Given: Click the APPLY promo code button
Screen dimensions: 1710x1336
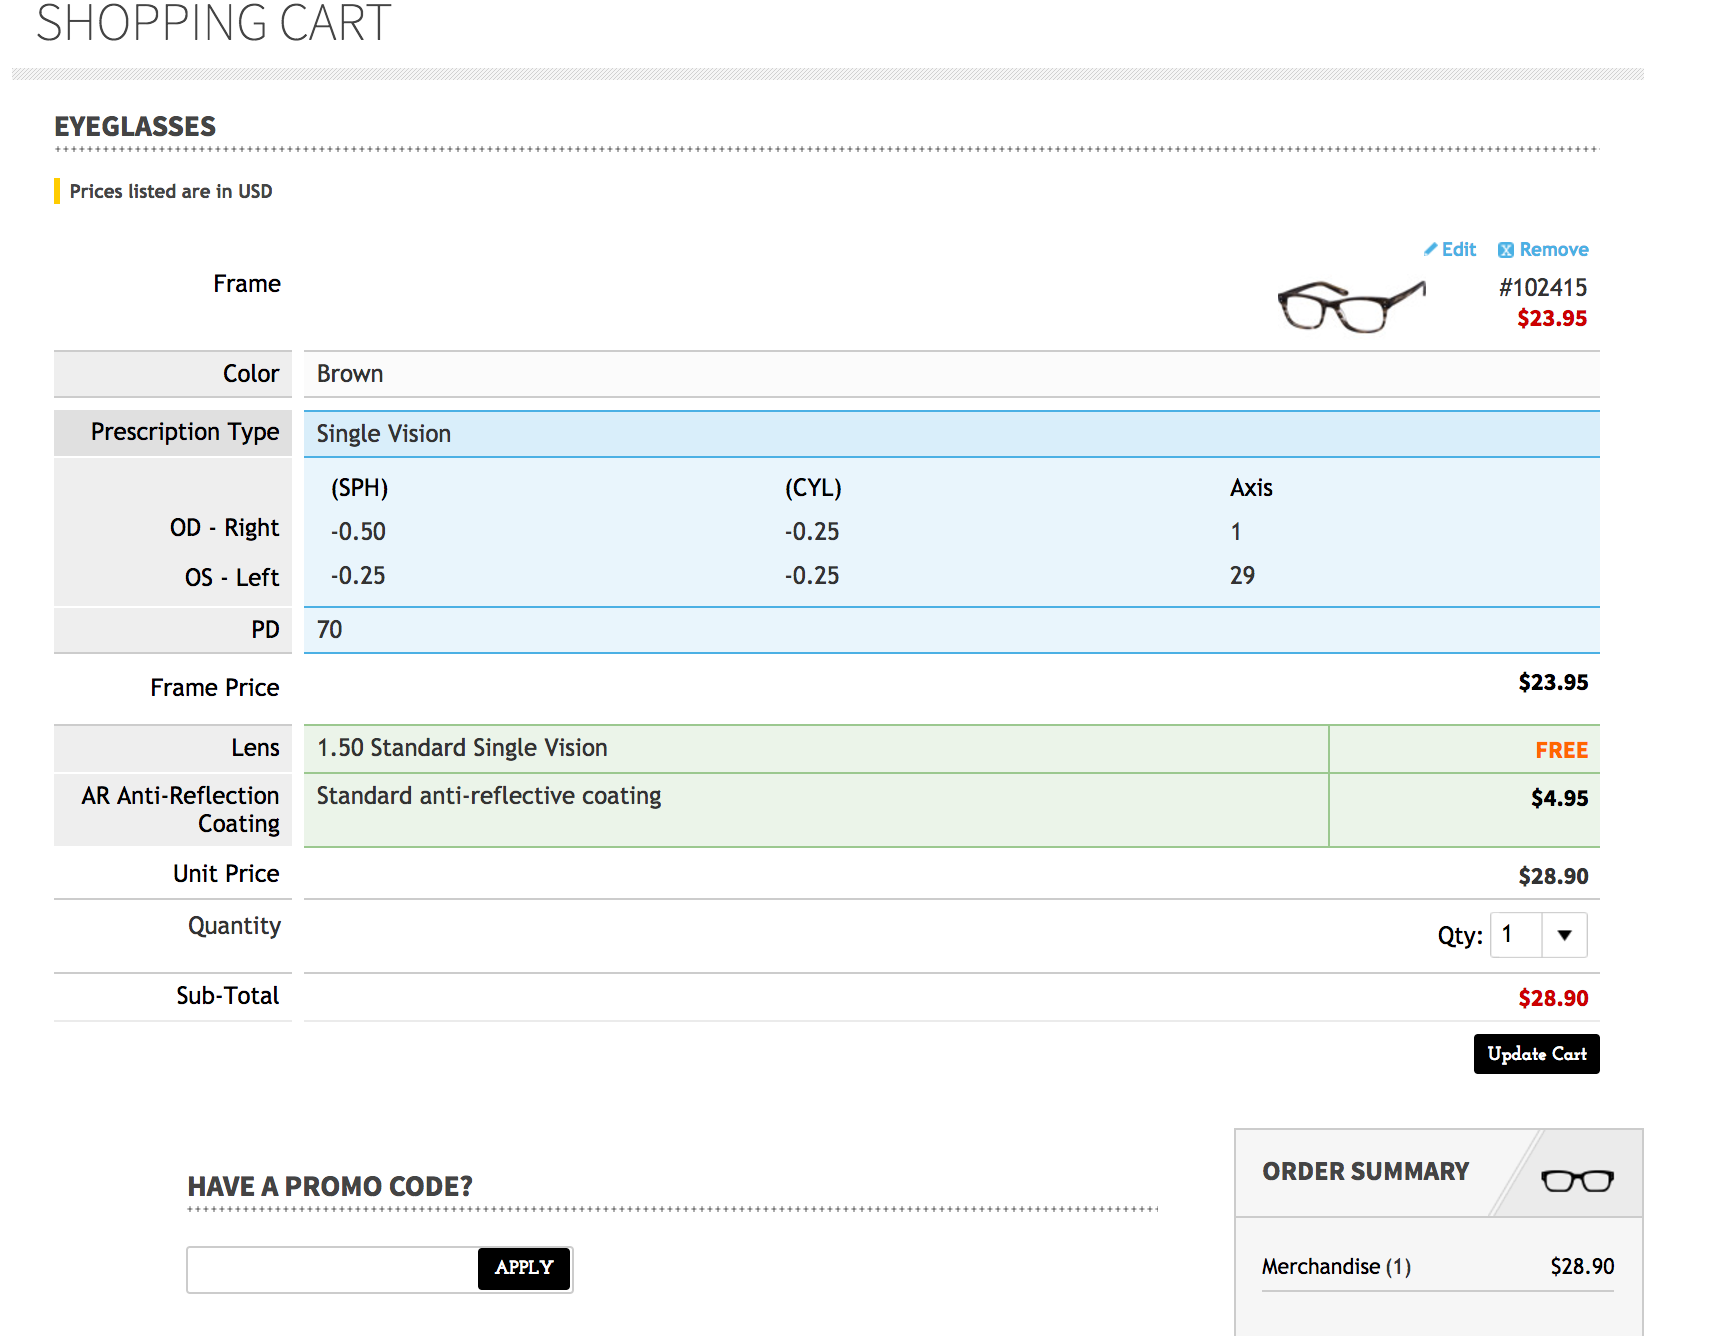Looking at the screenshot, I should point(524,1268).
